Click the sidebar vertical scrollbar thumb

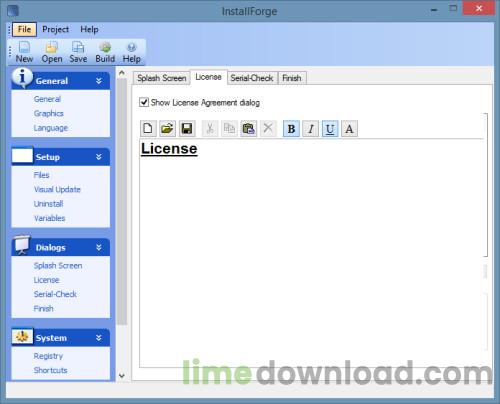tap(122, 201)
